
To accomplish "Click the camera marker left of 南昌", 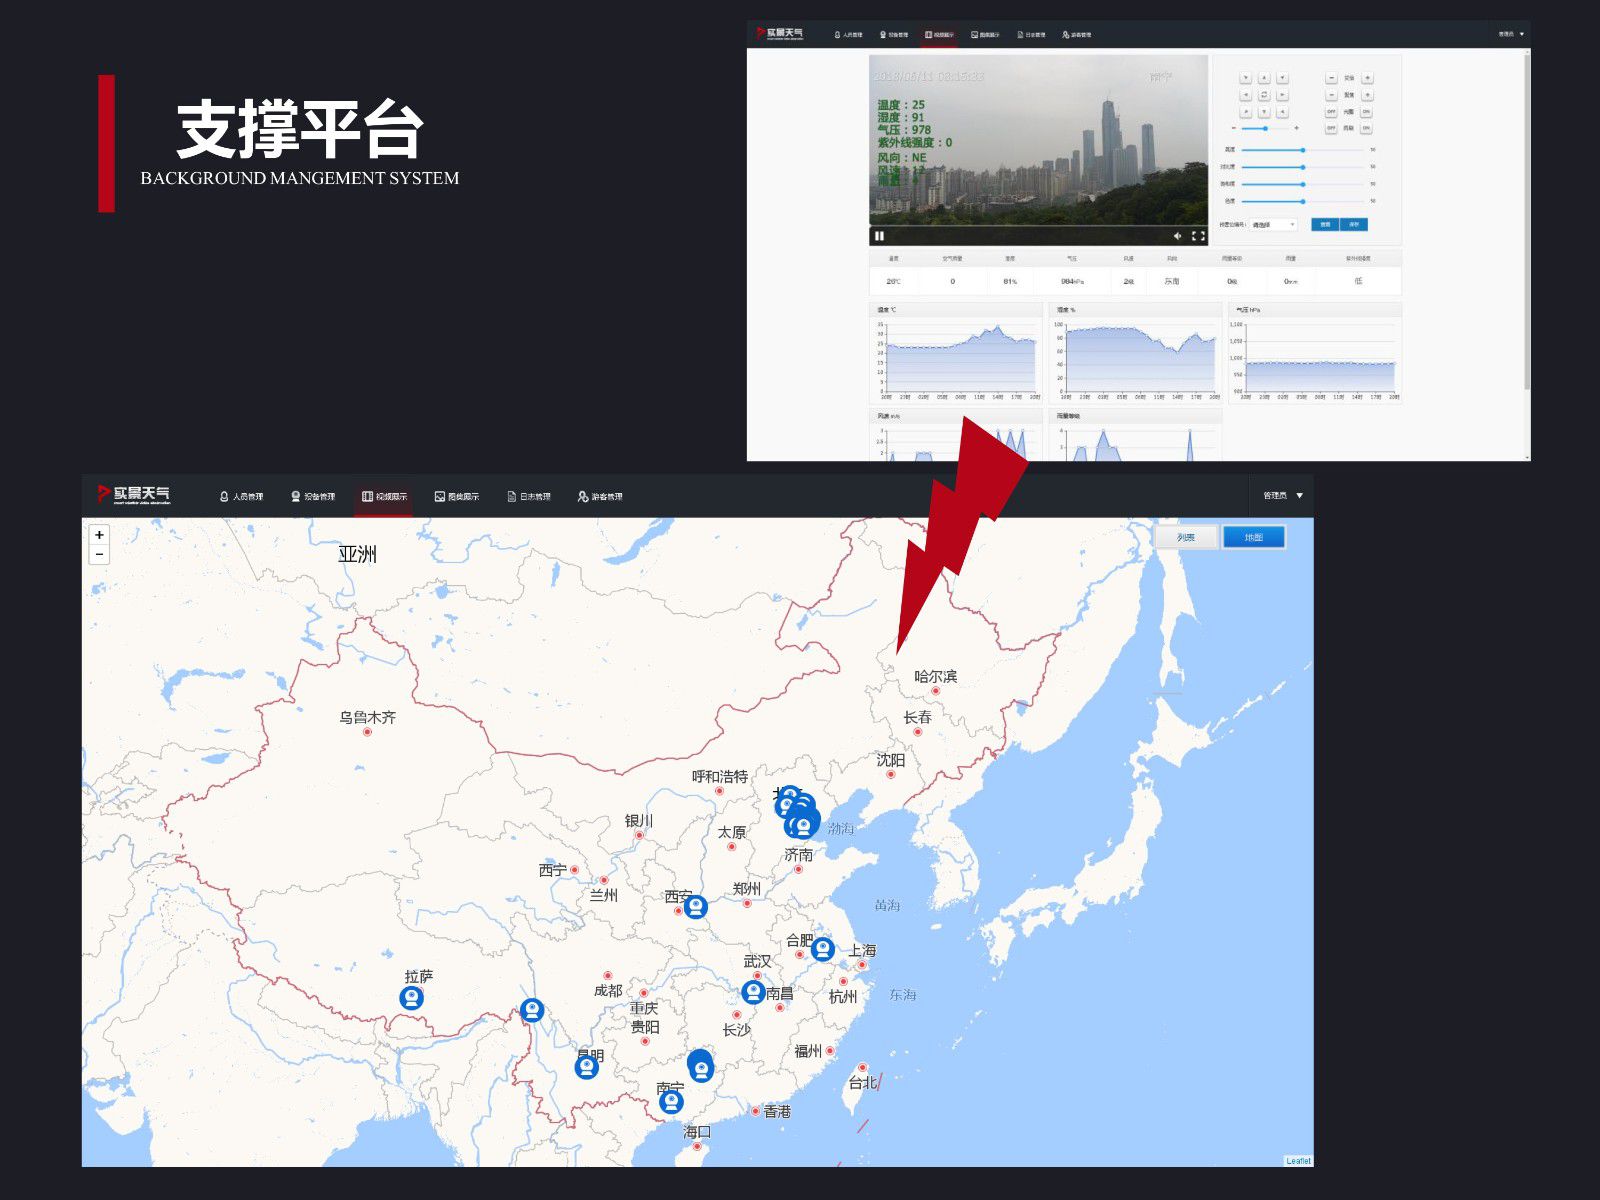I will [754, 992].
